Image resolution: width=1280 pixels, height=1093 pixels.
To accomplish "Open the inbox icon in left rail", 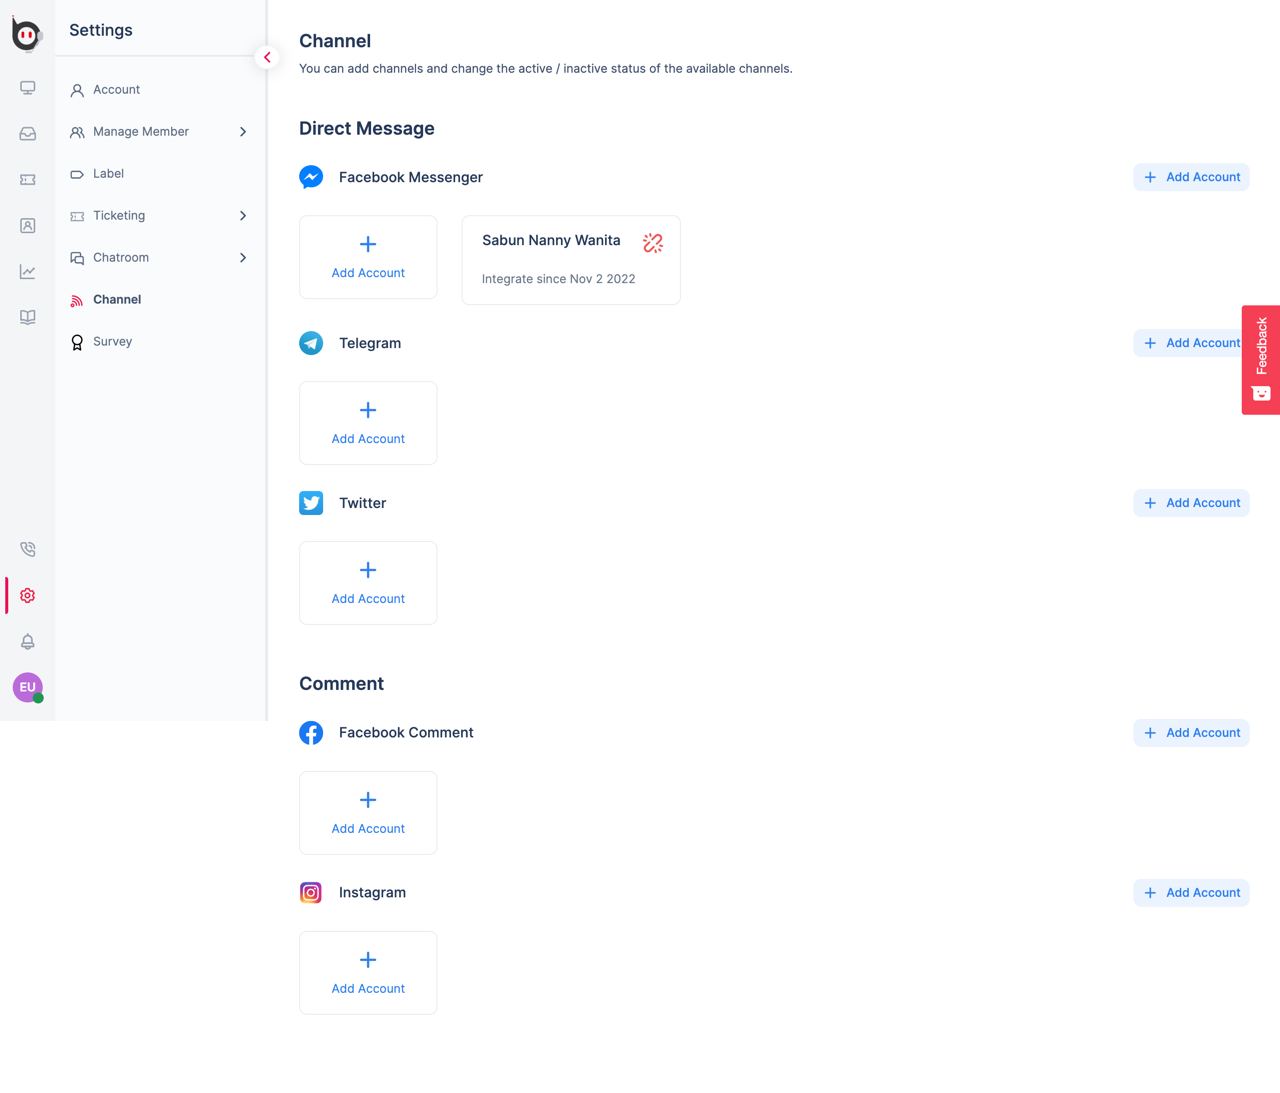I will click(28, 134).
